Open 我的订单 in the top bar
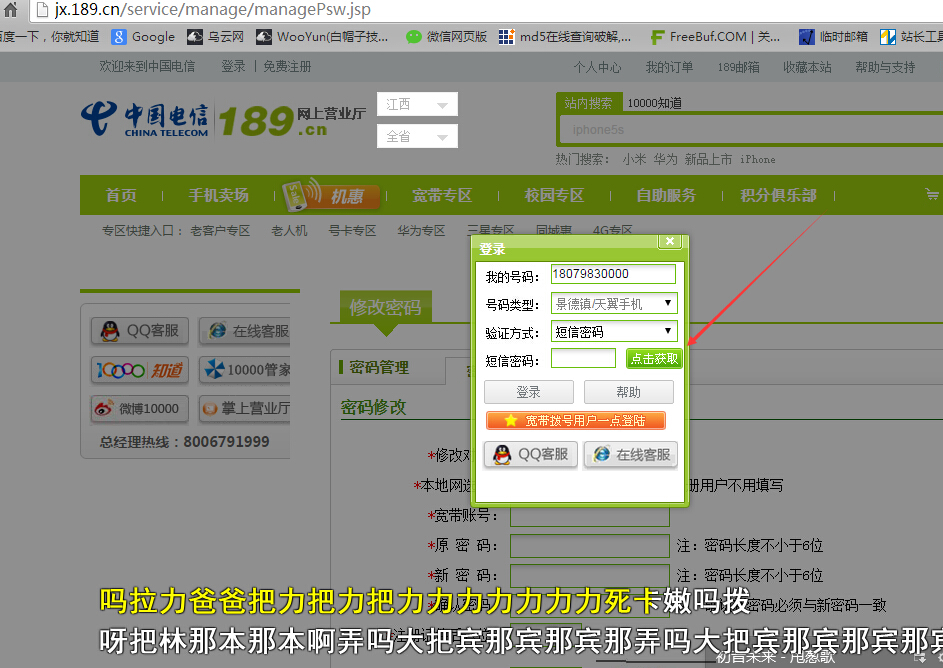The width and height of the screenshot is (943, 668). coord(669,67)
